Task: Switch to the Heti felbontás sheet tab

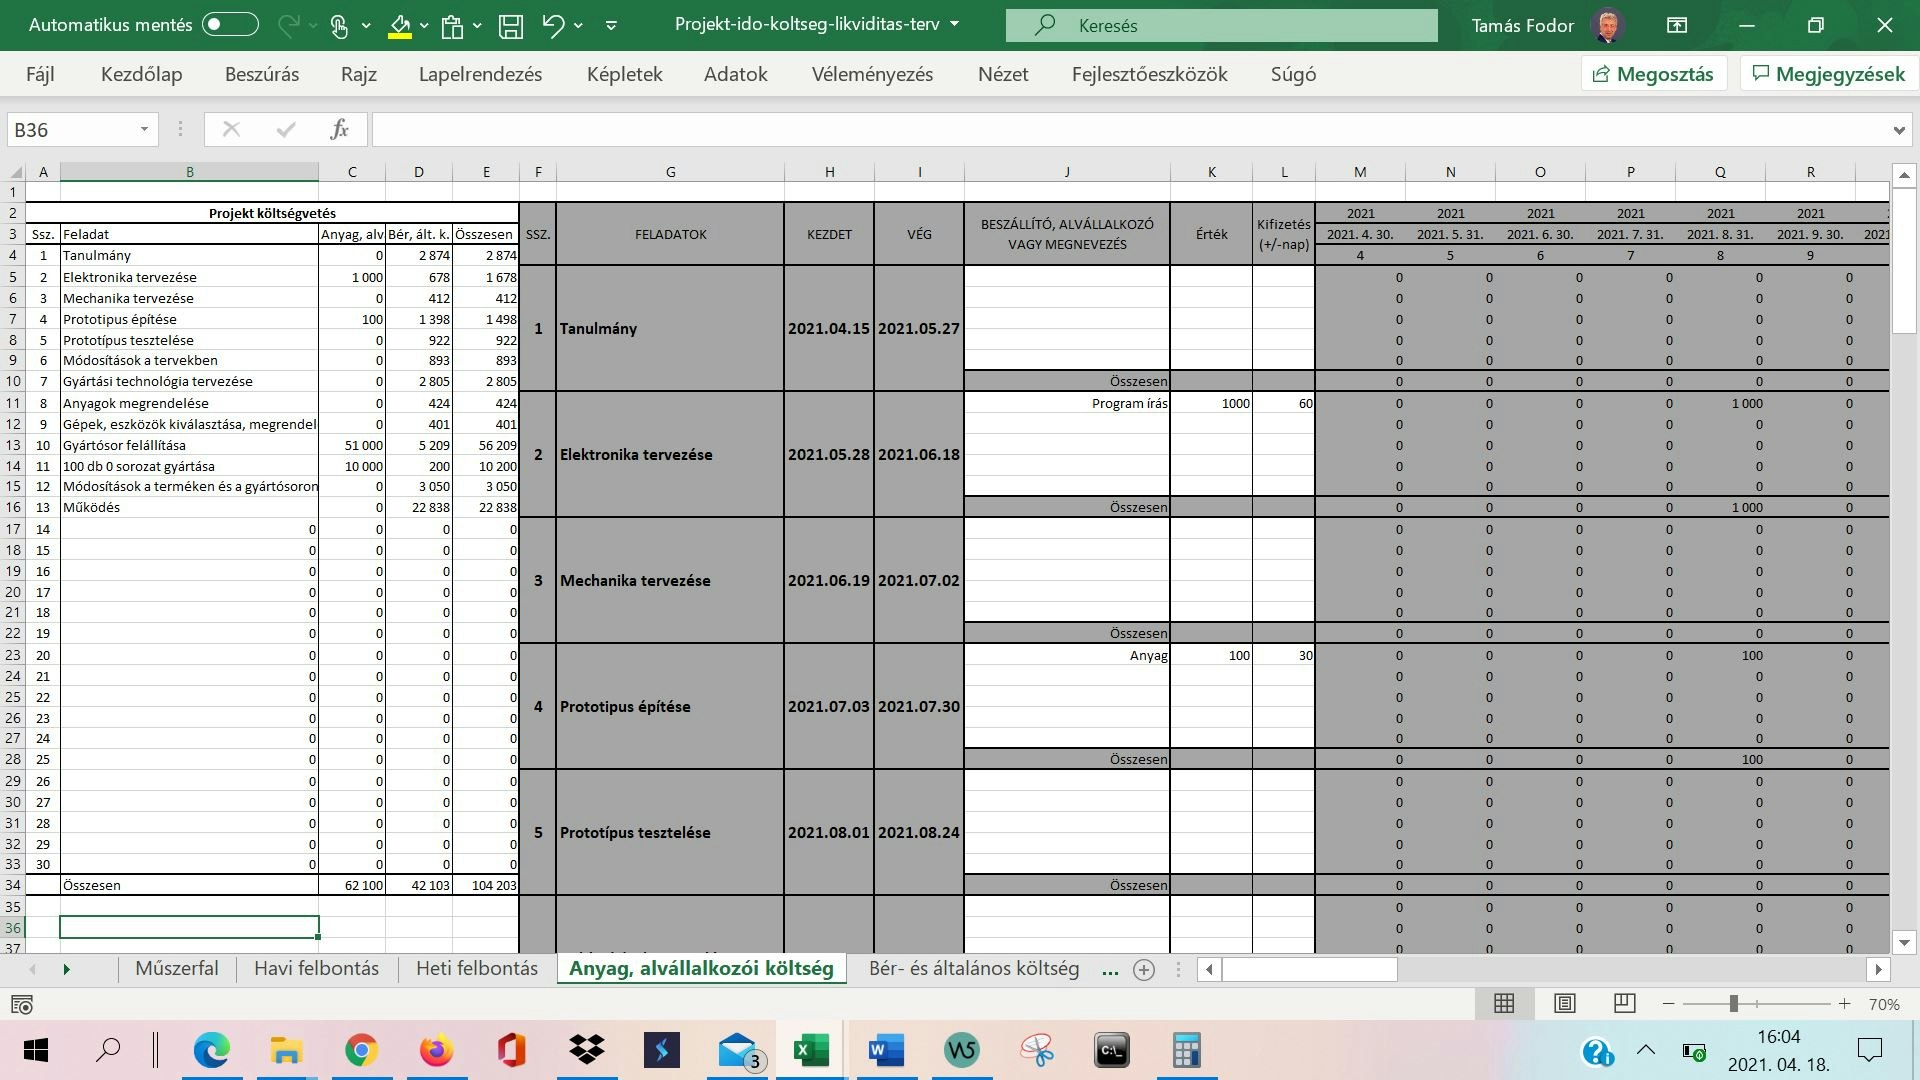Action: click(x=477, y=968)
